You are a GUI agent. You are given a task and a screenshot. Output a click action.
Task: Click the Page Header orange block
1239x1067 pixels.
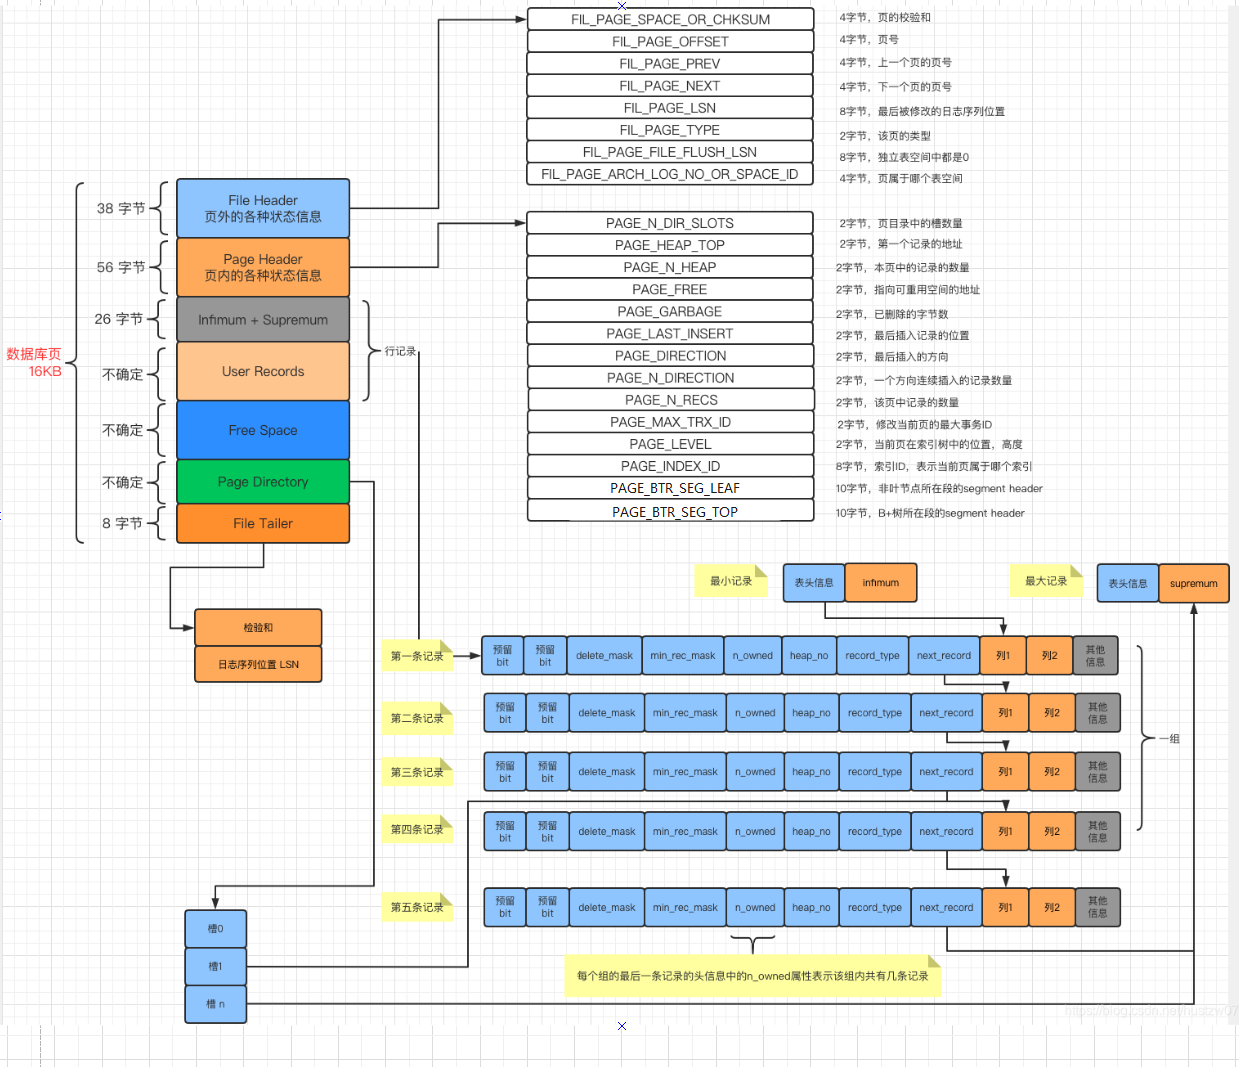pyautogui.click(x=263, y=267)
